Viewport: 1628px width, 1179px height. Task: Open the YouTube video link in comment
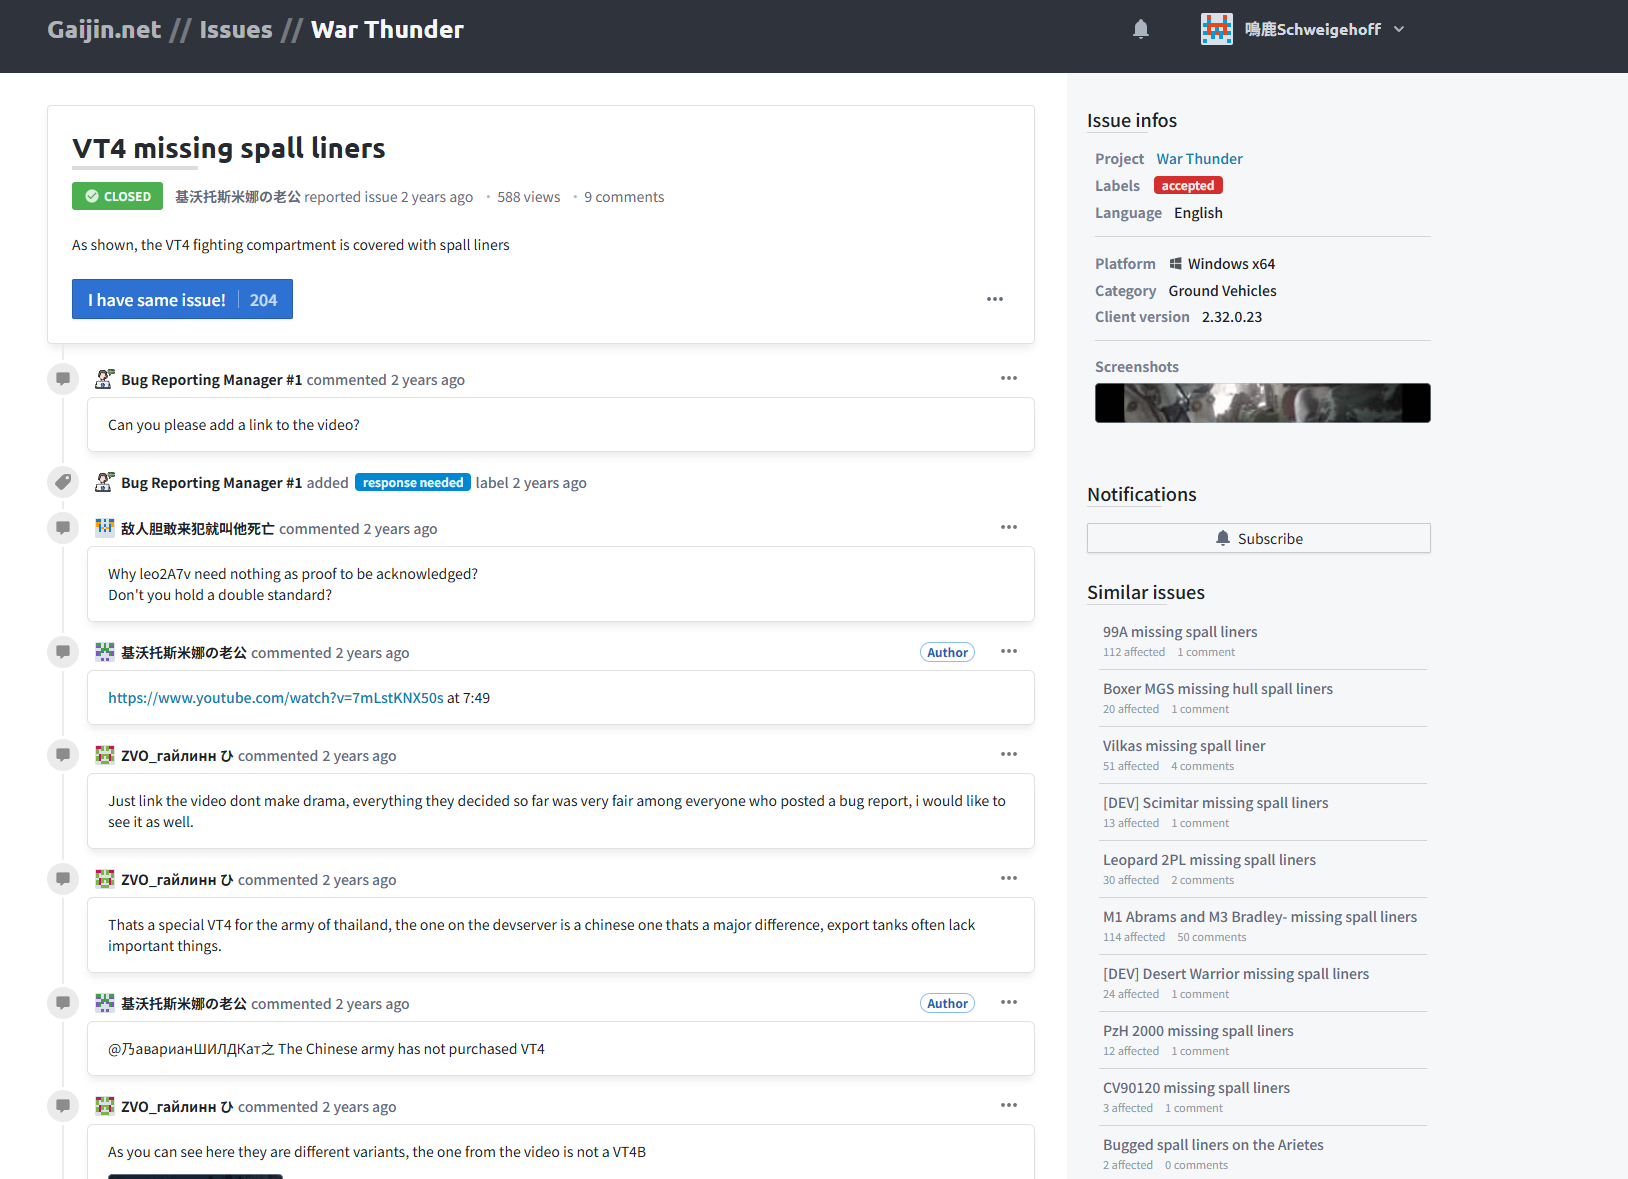pos(275,698)
